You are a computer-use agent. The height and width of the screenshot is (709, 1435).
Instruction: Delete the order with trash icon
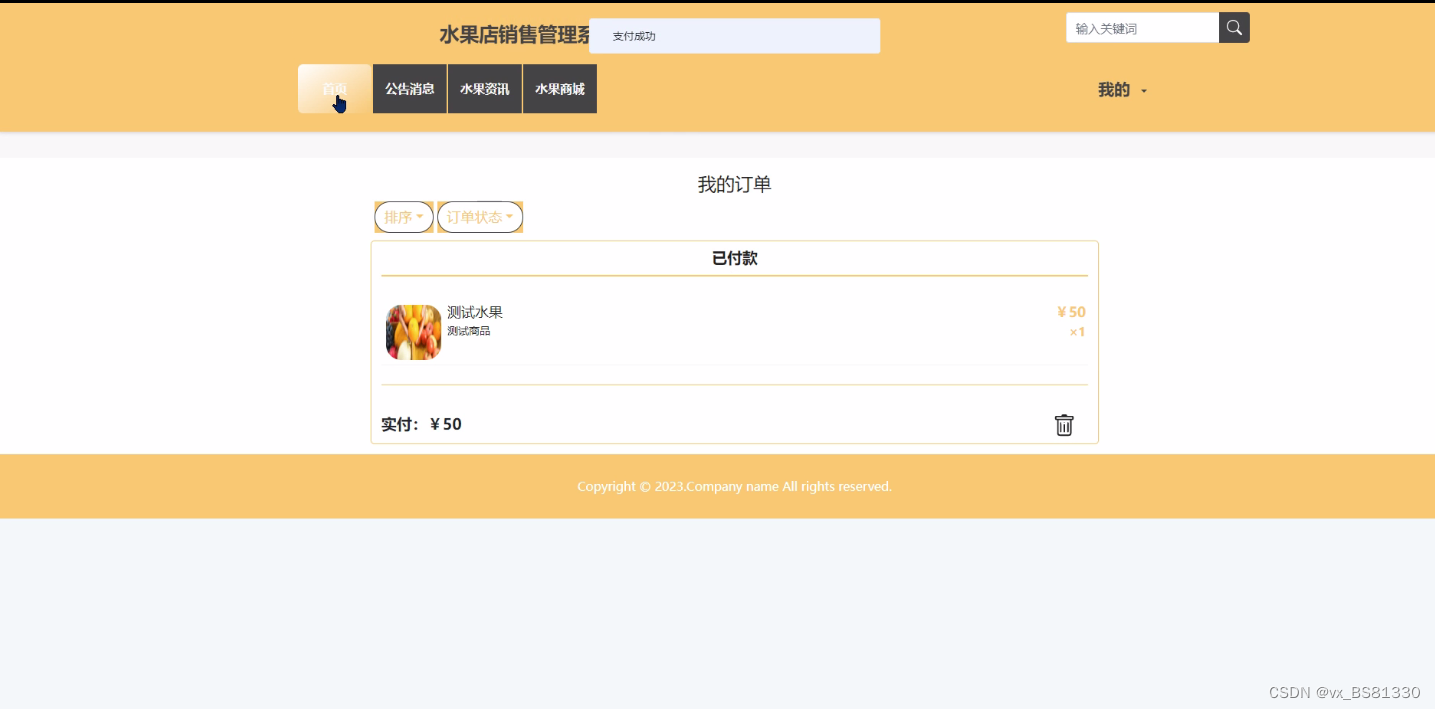coord(1064,425)
